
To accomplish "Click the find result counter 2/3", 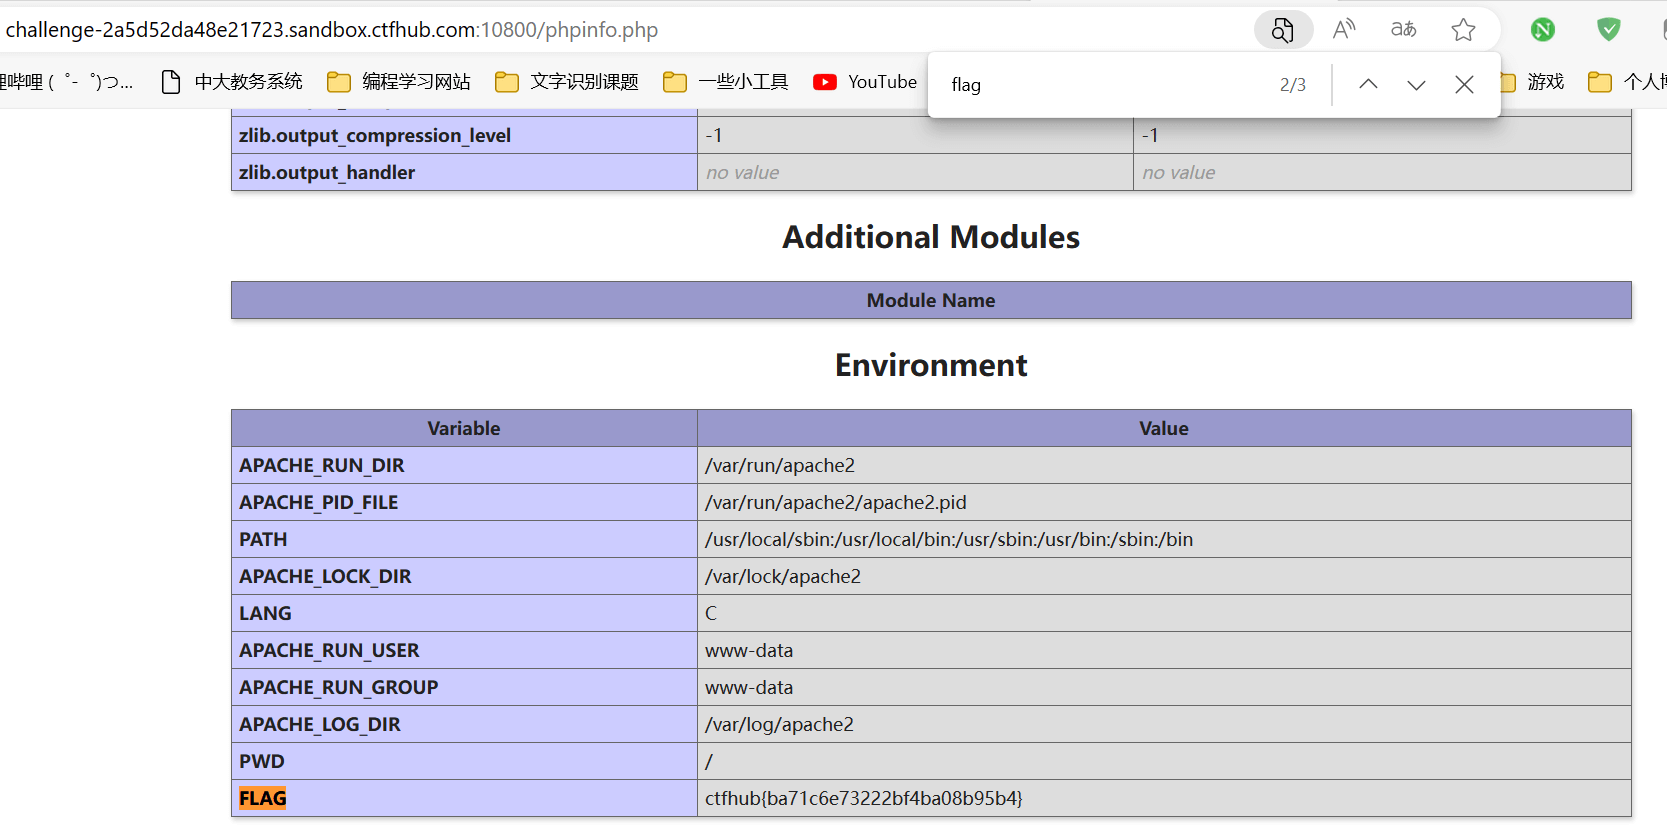I will tap(1293, 85).
